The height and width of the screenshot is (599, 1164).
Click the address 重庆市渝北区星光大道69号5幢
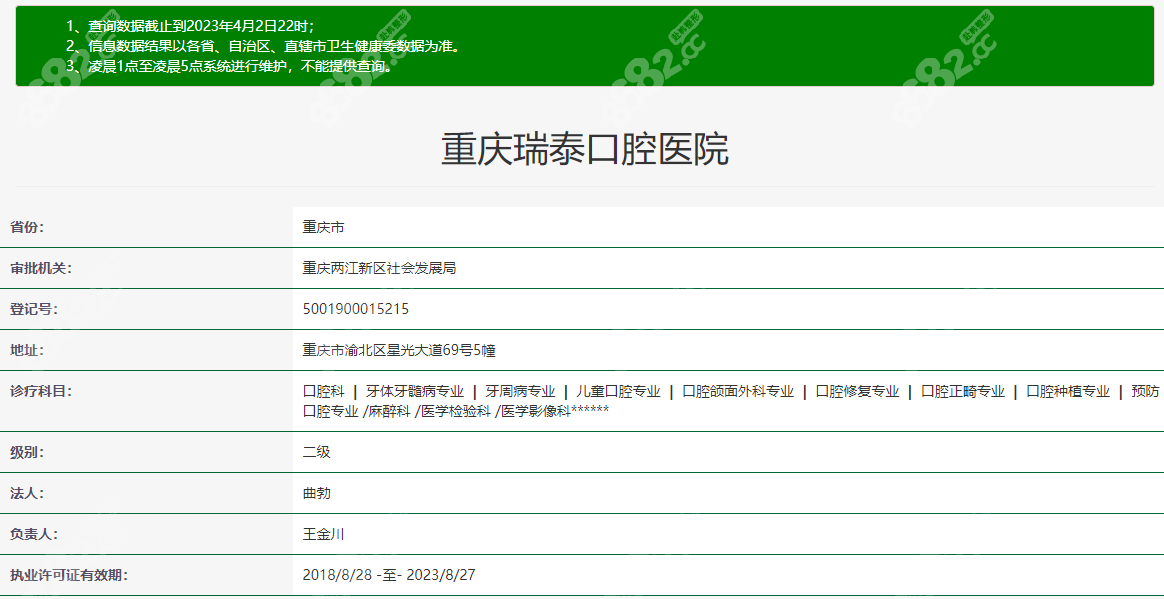[x=399, y=350]
